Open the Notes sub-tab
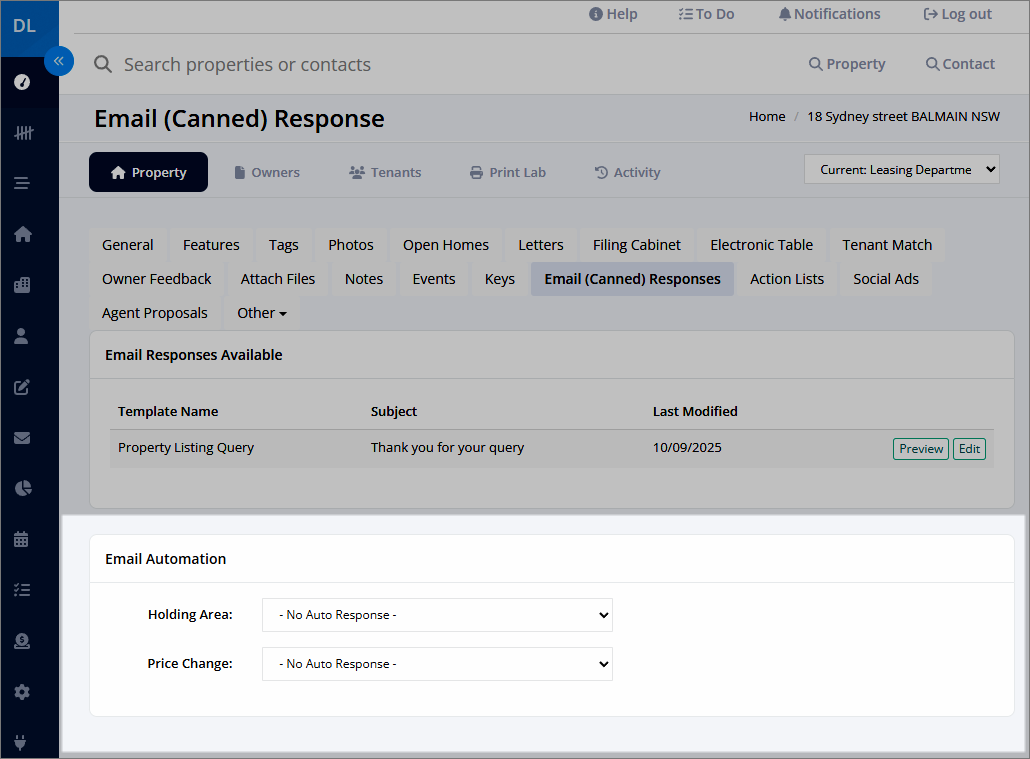The height and width of the screenshot is (759, 1030). [x=364, y=279]
